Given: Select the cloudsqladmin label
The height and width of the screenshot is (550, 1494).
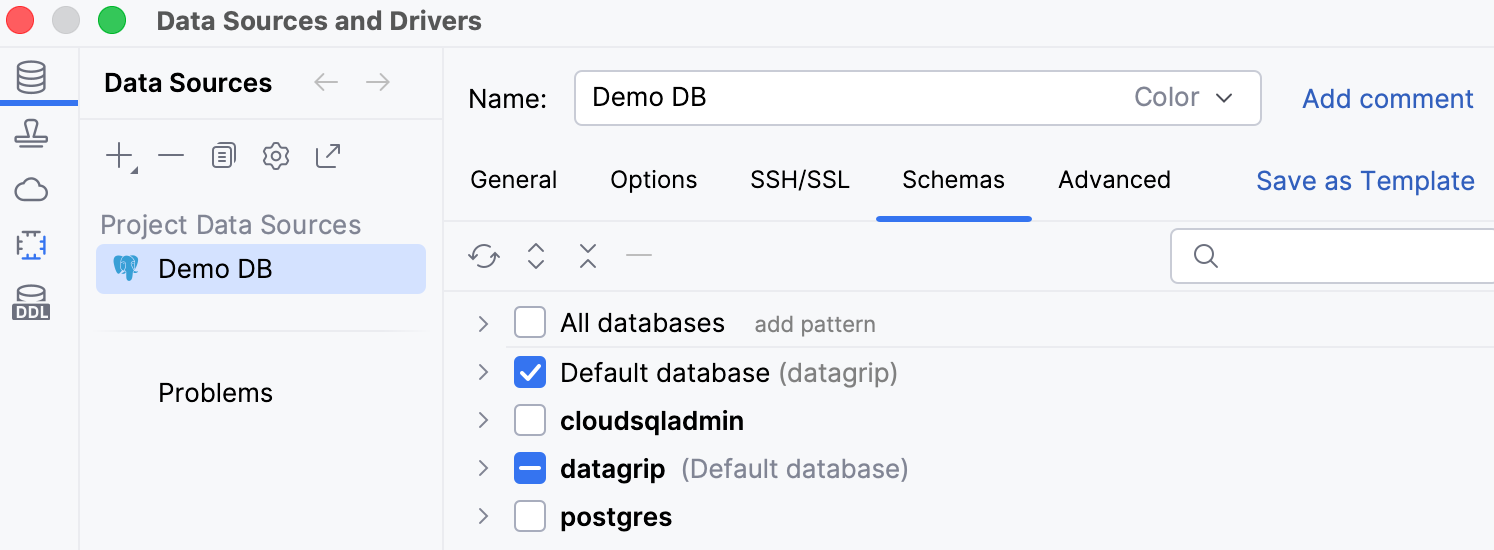Looking at the screenshot, I should click(x=652, y=421).
